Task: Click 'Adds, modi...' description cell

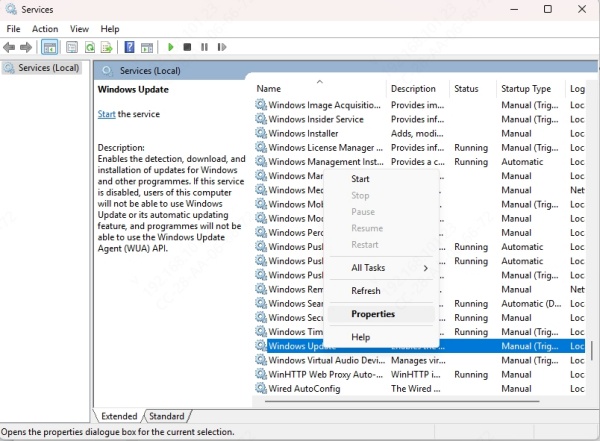Action: 417,133
